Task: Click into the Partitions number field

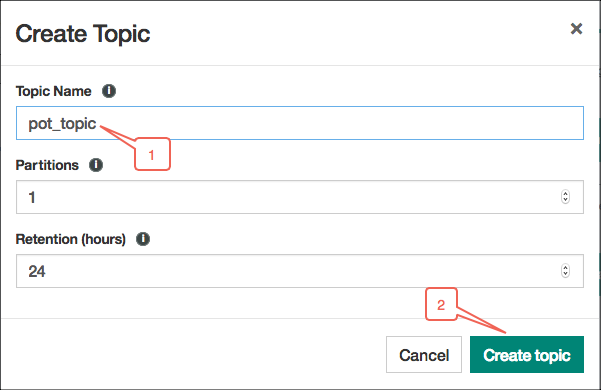Action: pyautogui.click(x=300, y=197)
